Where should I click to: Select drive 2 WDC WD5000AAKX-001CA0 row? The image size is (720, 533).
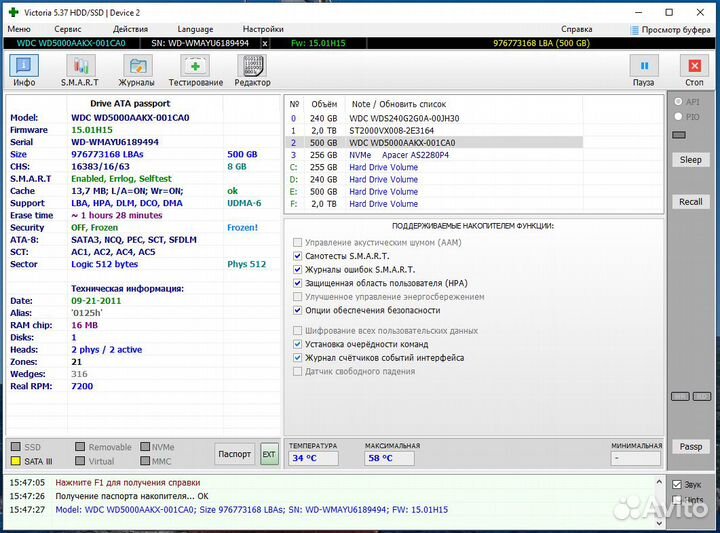click(434, 143)
